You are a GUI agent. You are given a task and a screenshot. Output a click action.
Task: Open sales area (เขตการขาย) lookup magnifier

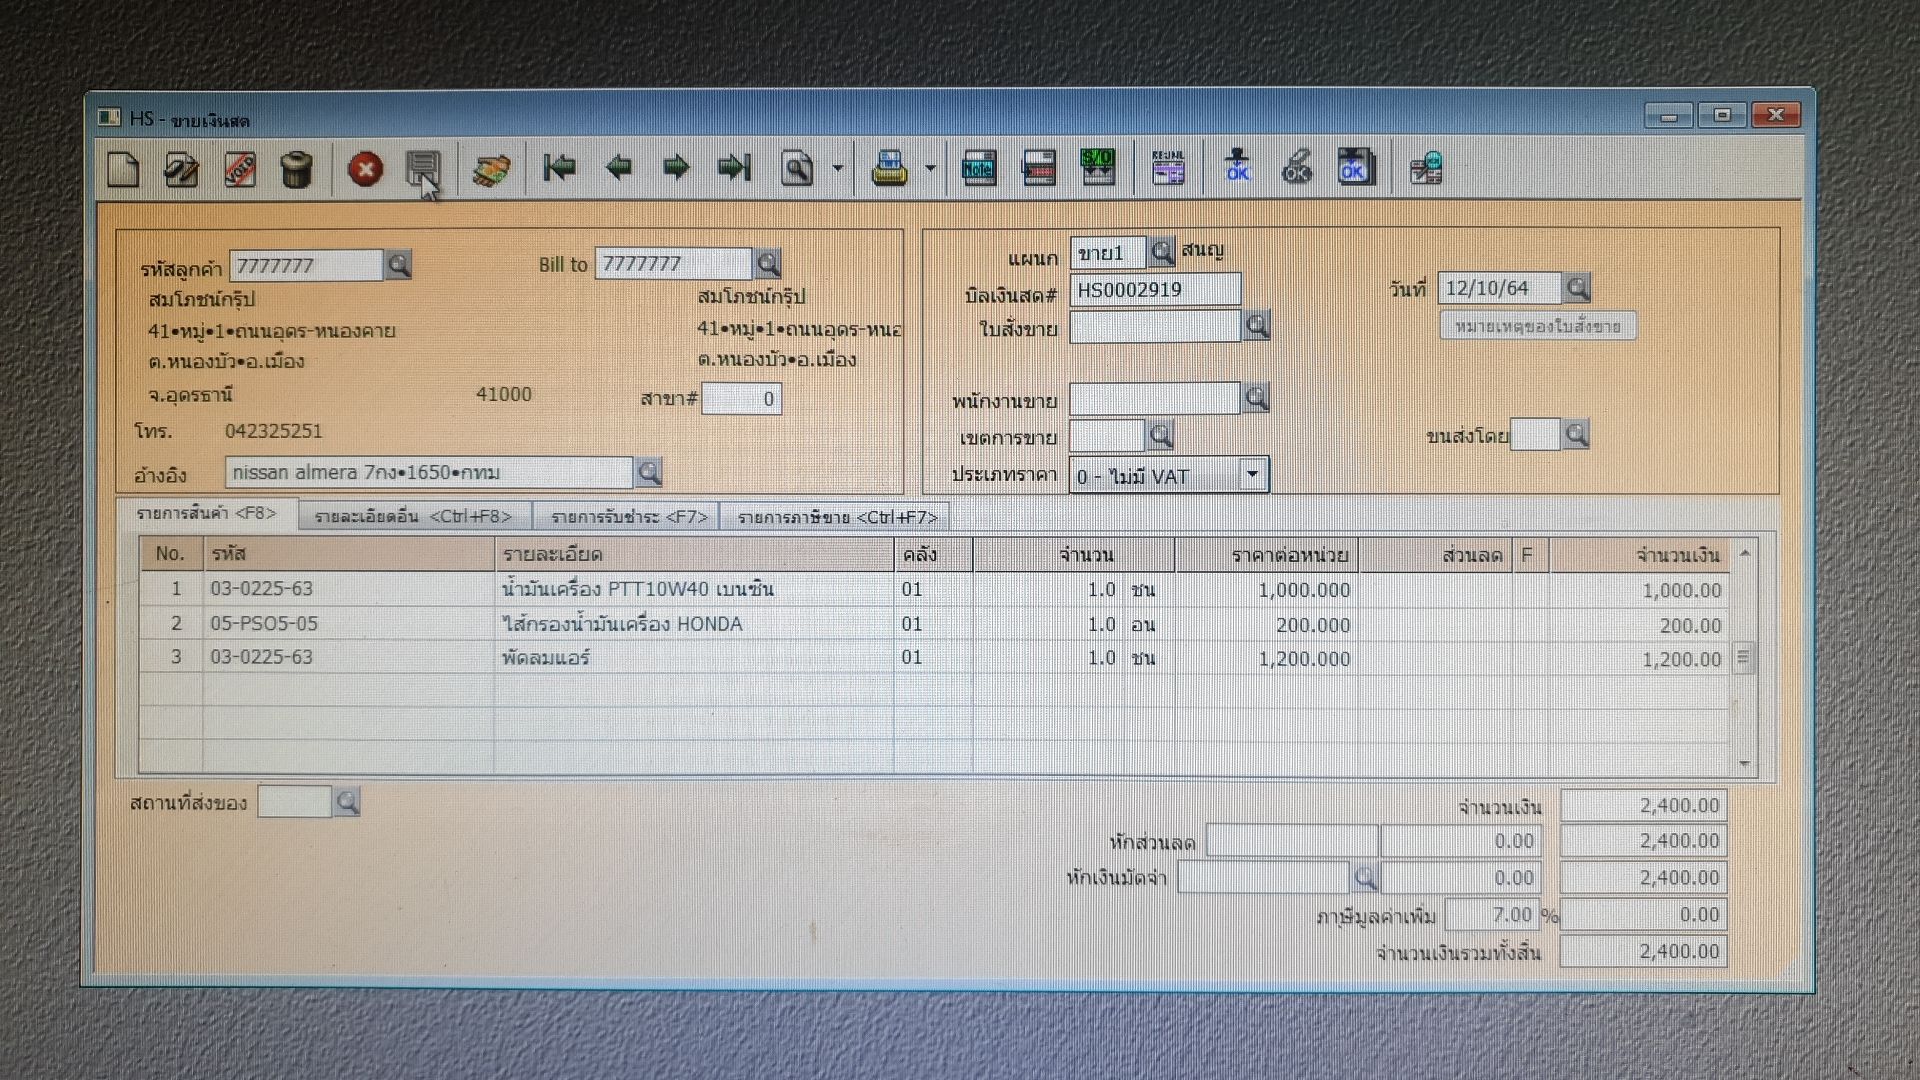1160,435
